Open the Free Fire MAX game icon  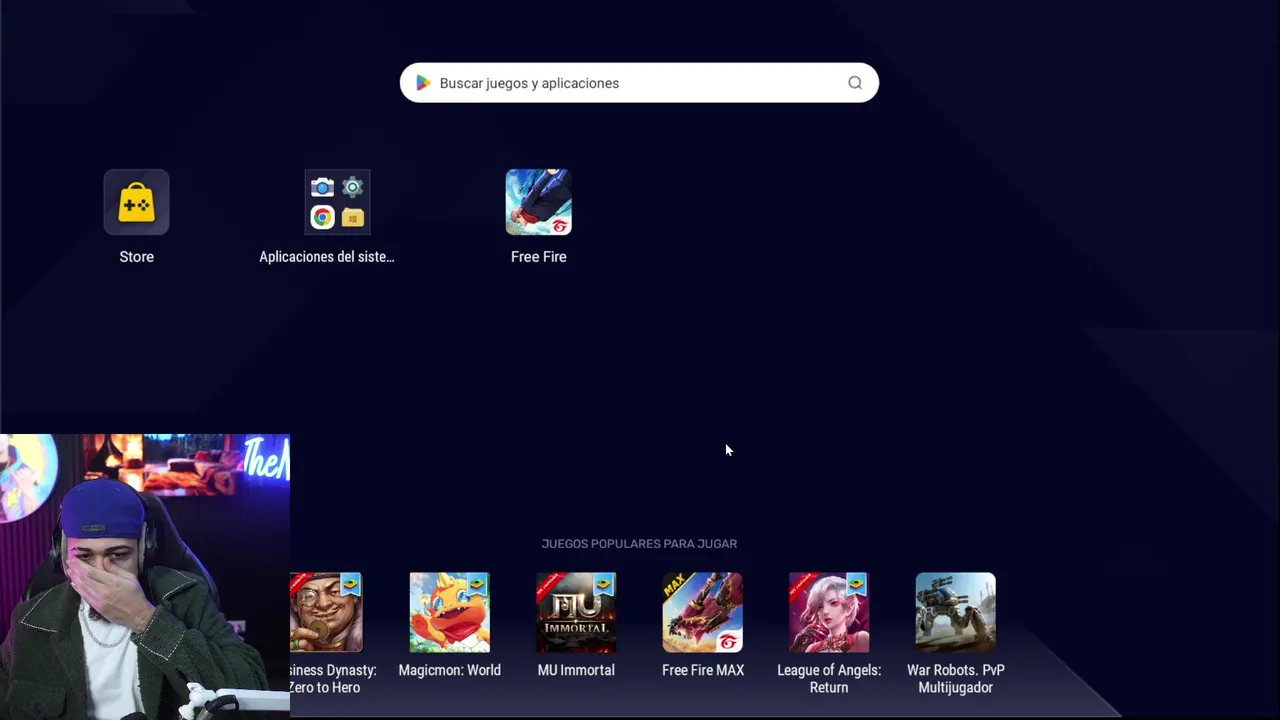click(702, 612)
